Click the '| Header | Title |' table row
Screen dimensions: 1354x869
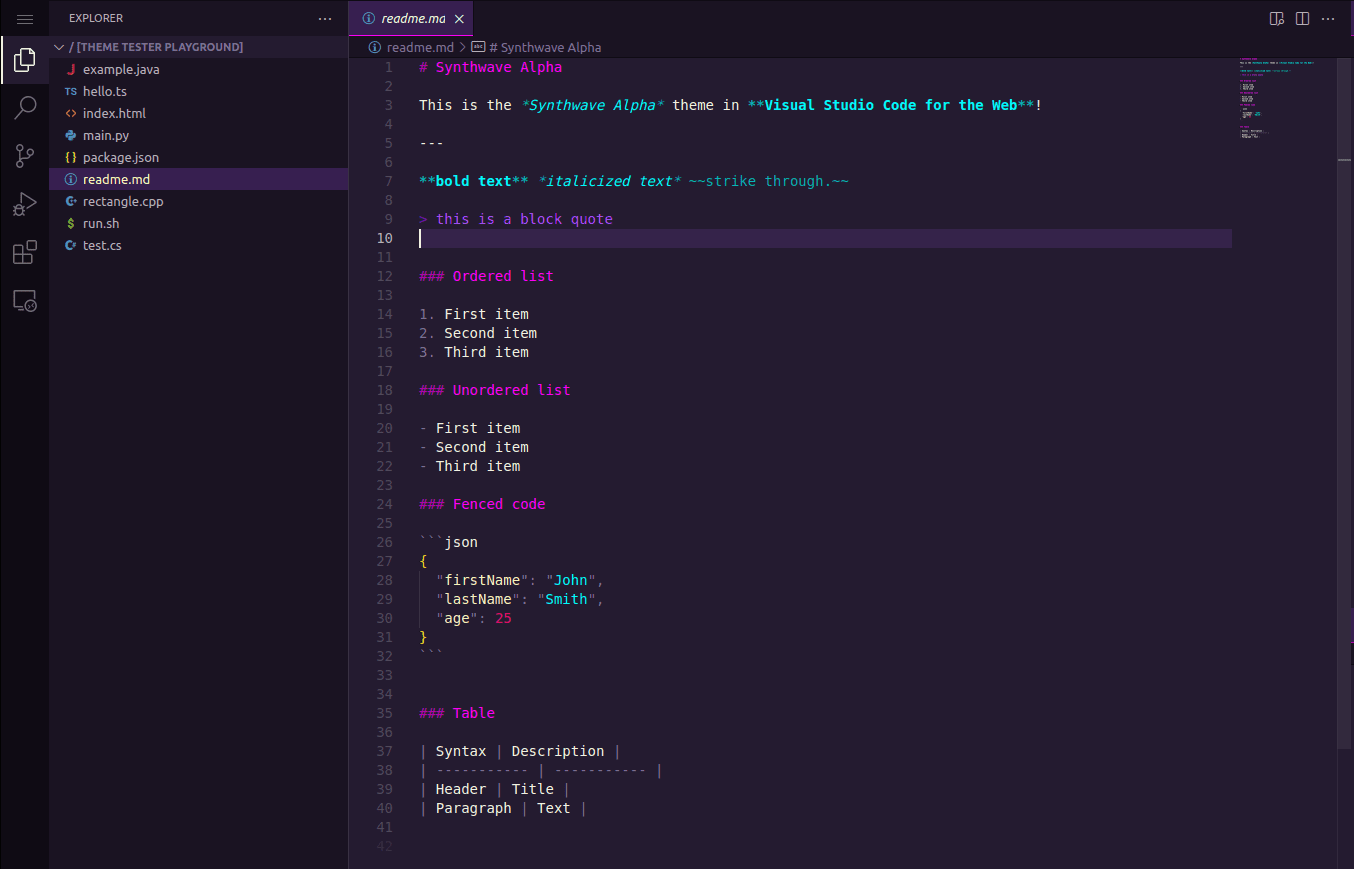tap(495, 790)
